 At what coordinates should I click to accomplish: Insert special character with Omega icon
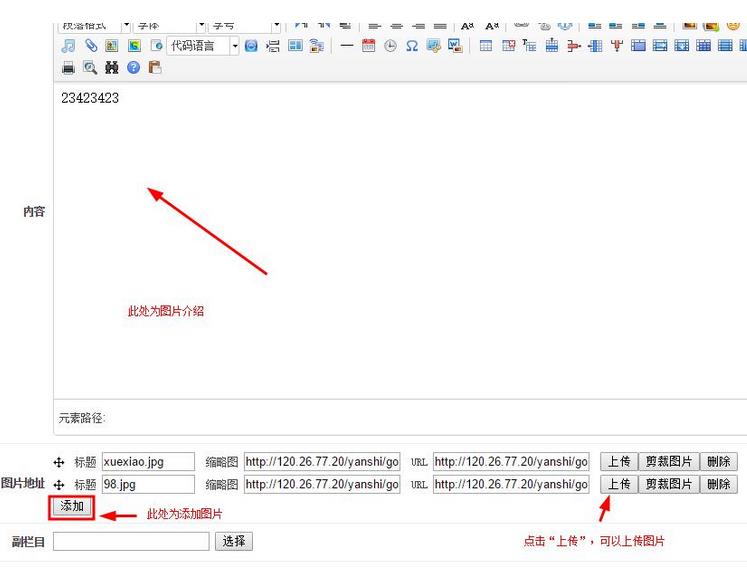click(412, 46)
